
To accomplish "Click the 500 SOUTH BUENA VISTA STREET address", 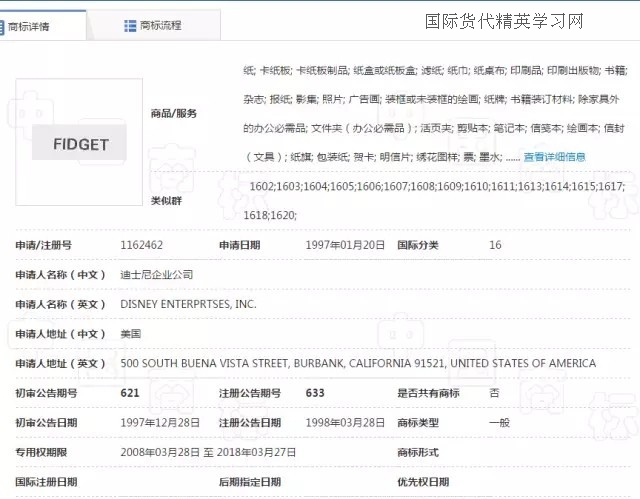I will click(357, 363).
